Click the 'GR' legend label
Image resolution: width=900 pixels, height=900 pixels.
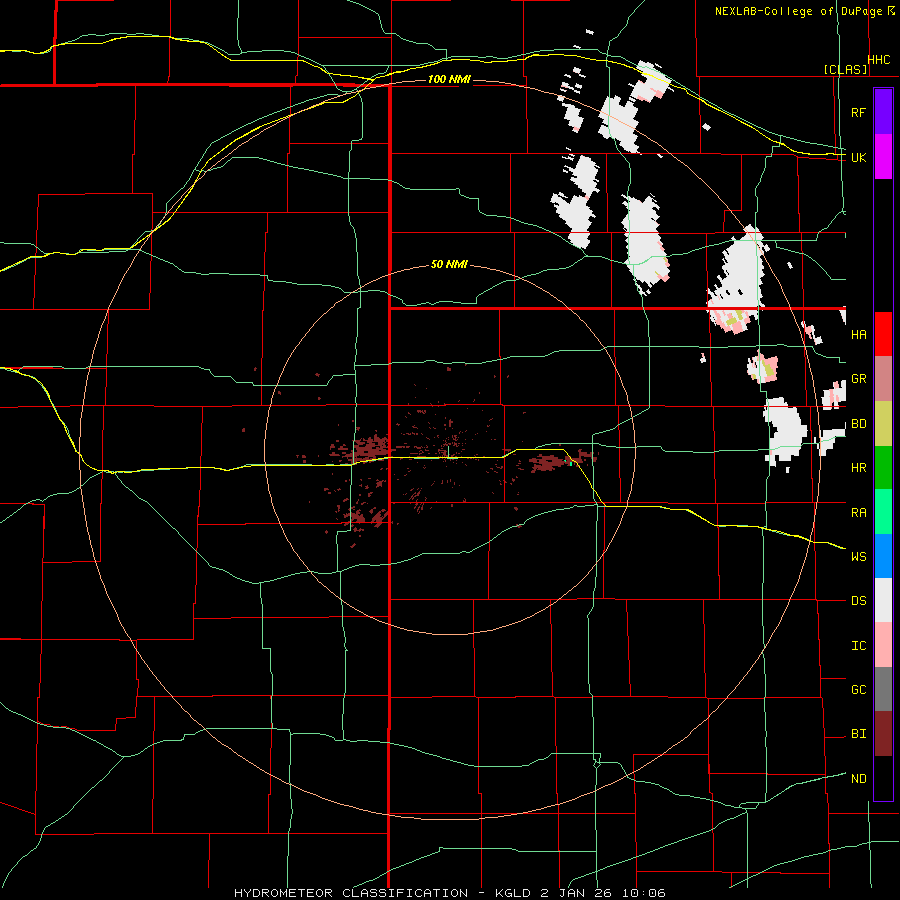click(x=859, y=379)
